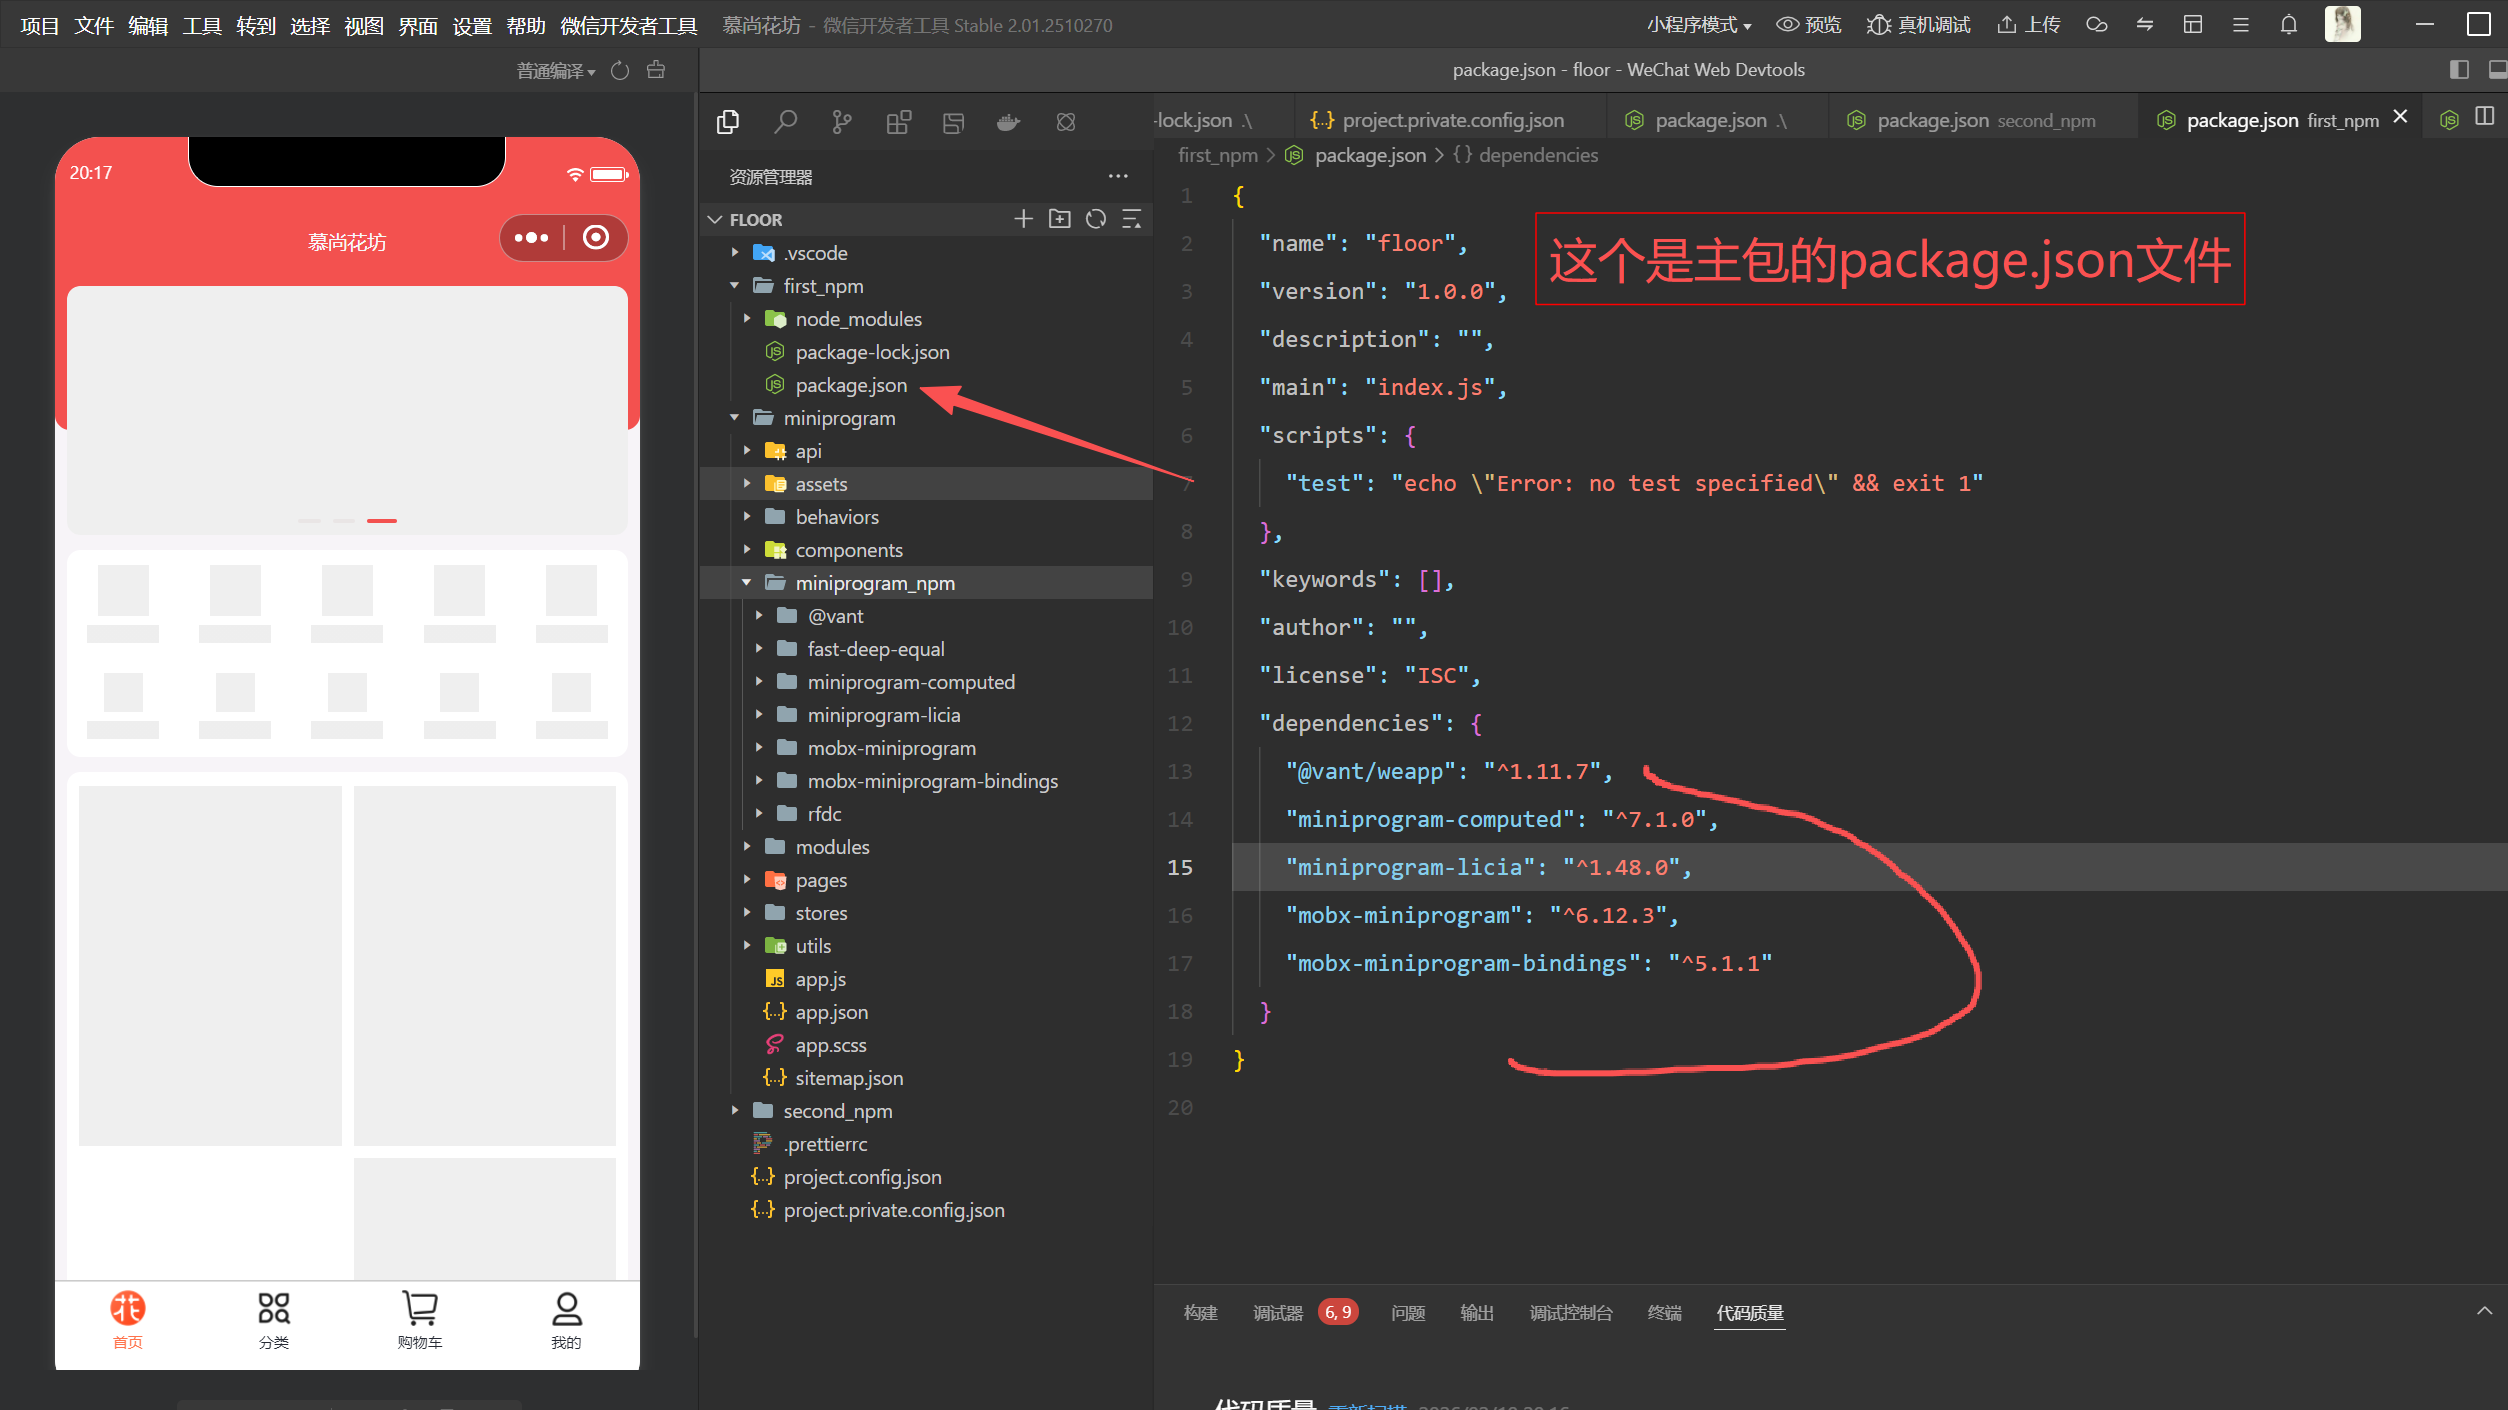
Task: Collapse the bottom panel with the chevron
Action: tap(2484, 1311)
